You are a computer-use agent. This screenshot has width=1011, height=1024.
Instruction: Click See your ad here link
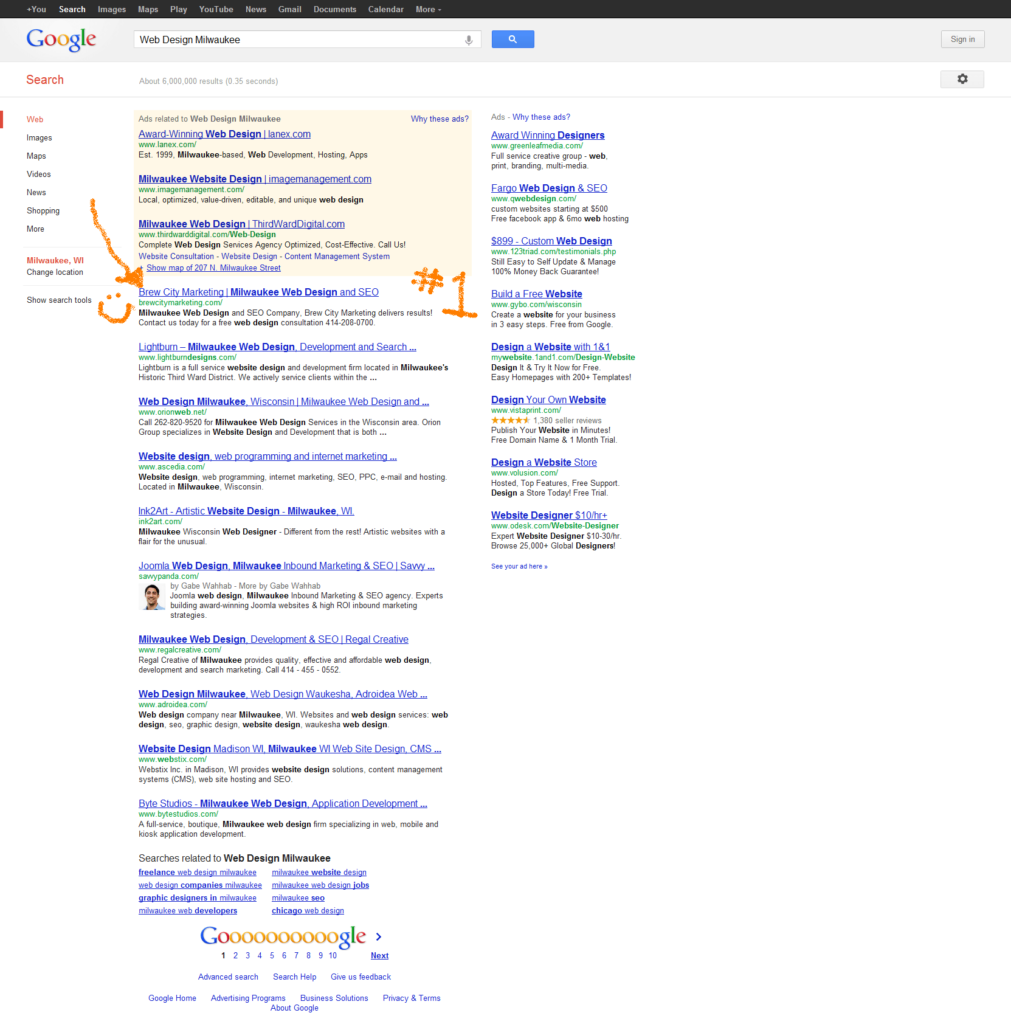click(519, 566)
